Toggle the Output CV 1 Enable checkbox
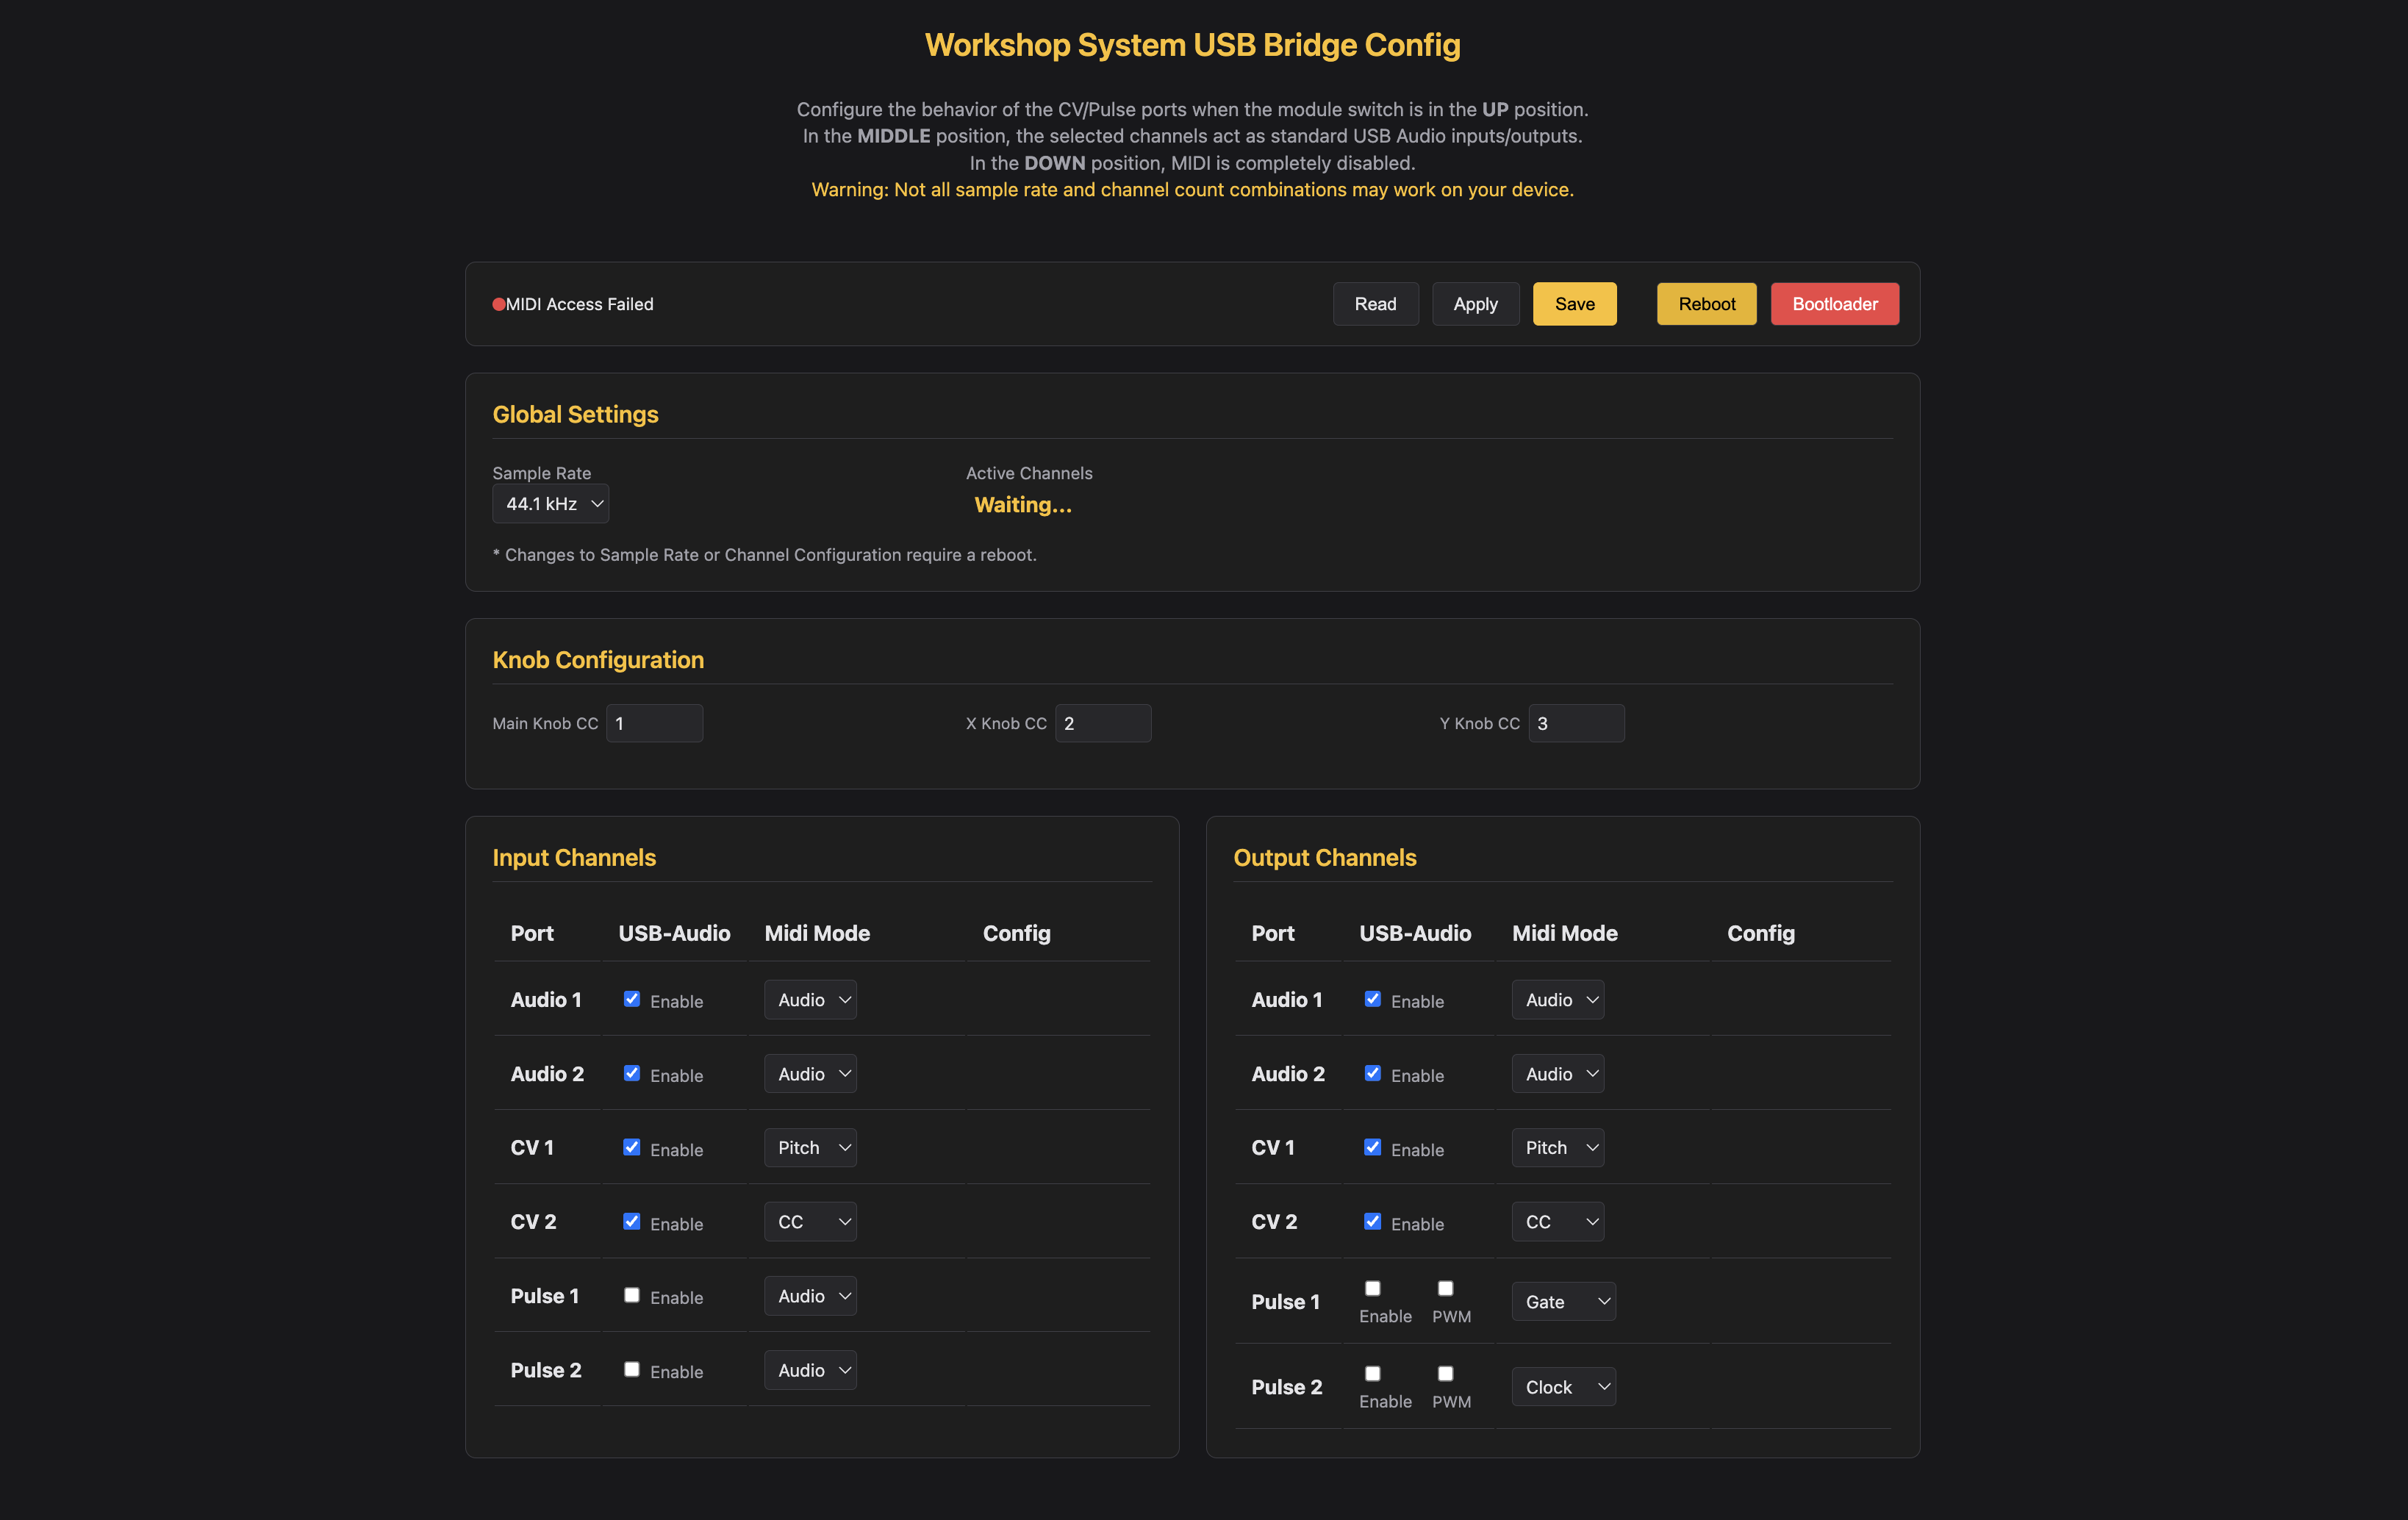Image resolution: width=2408 pixels, height=1520 pixels. coord(1373,1147)
